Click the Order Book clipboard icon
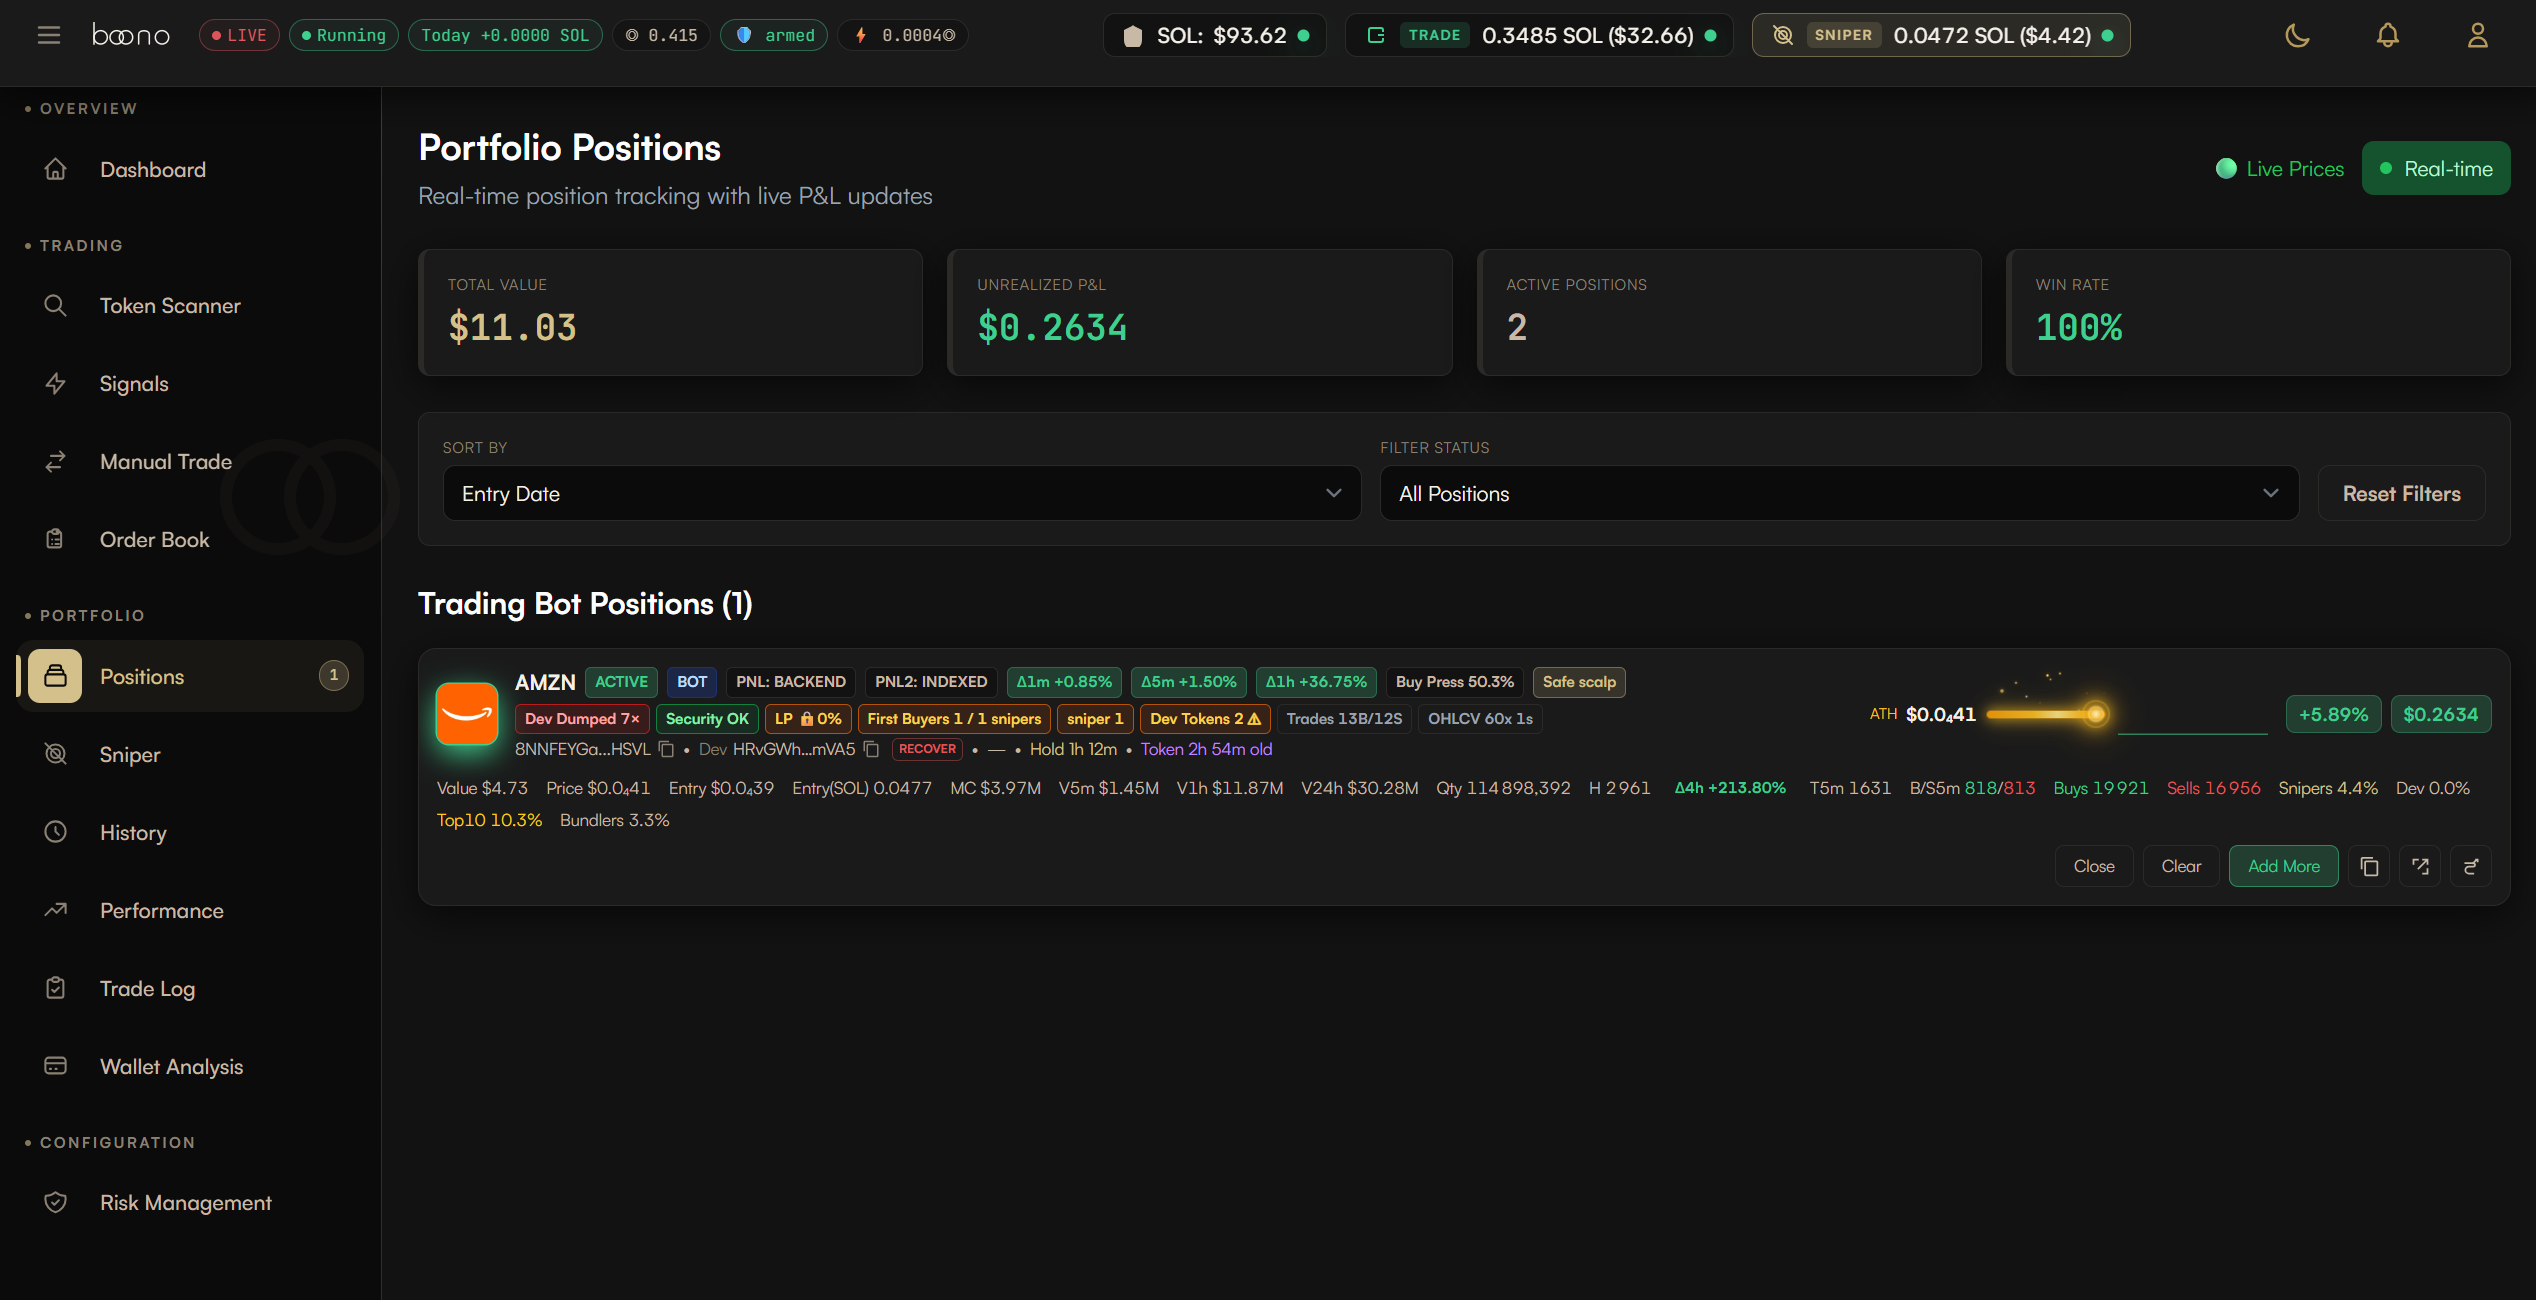2536x1300 pixels. 56,540
